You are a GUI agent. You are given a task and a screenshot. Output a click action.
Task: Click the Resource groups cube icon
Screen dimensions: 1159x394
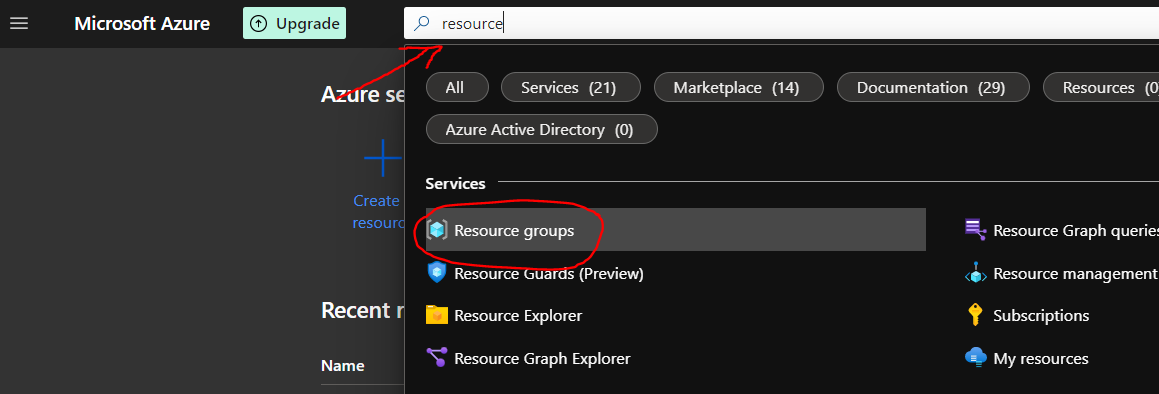coord(437,230)
